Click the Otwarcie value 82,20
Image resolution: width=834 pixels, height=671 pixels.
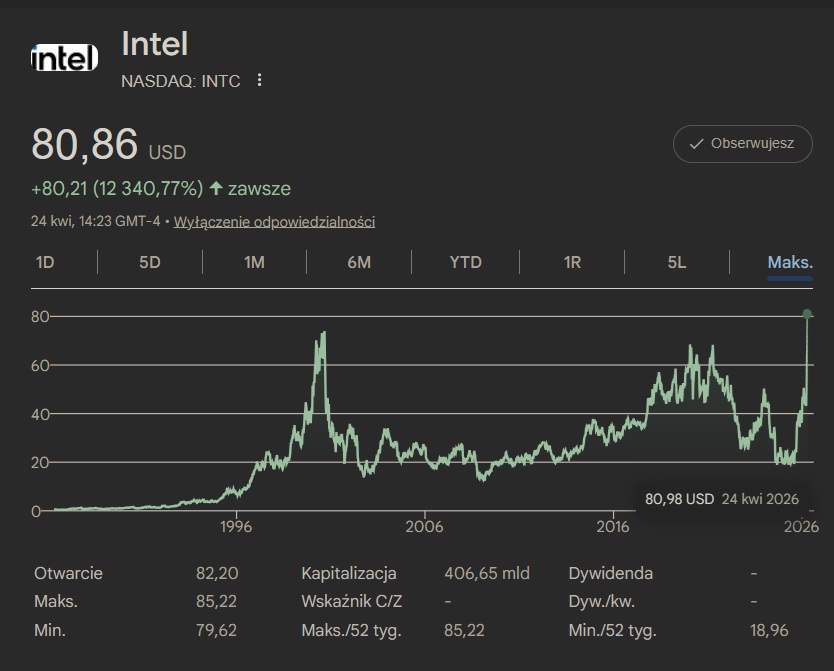(217, 573)
